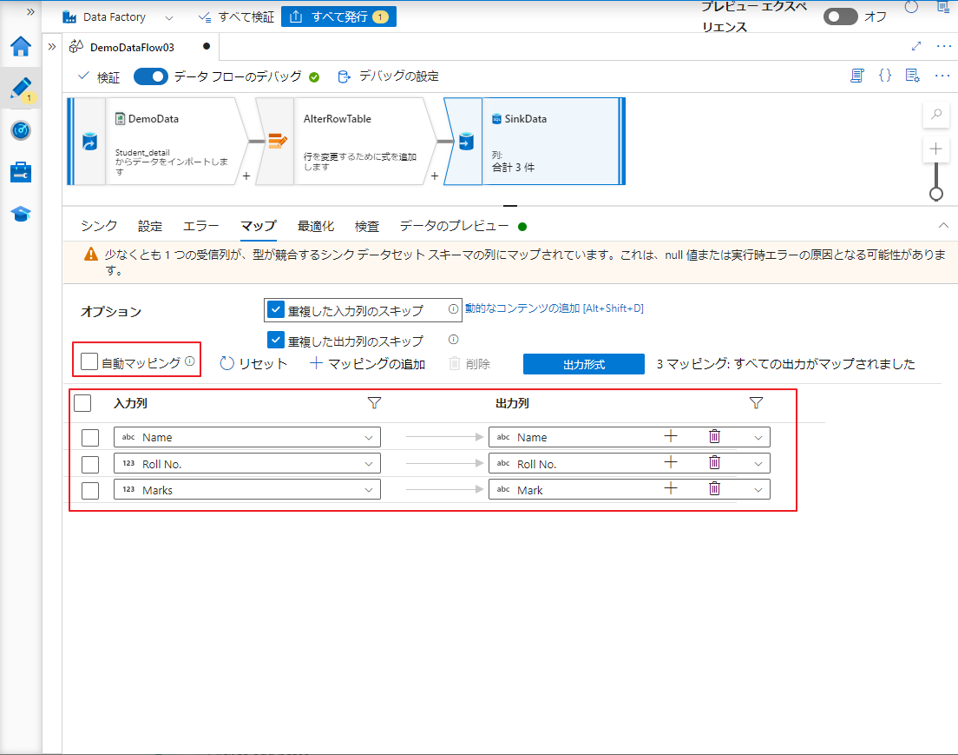Viewport: 958px width, 755px height.
Task: Click the 出力形式 button
Action: tap(583, 364)
